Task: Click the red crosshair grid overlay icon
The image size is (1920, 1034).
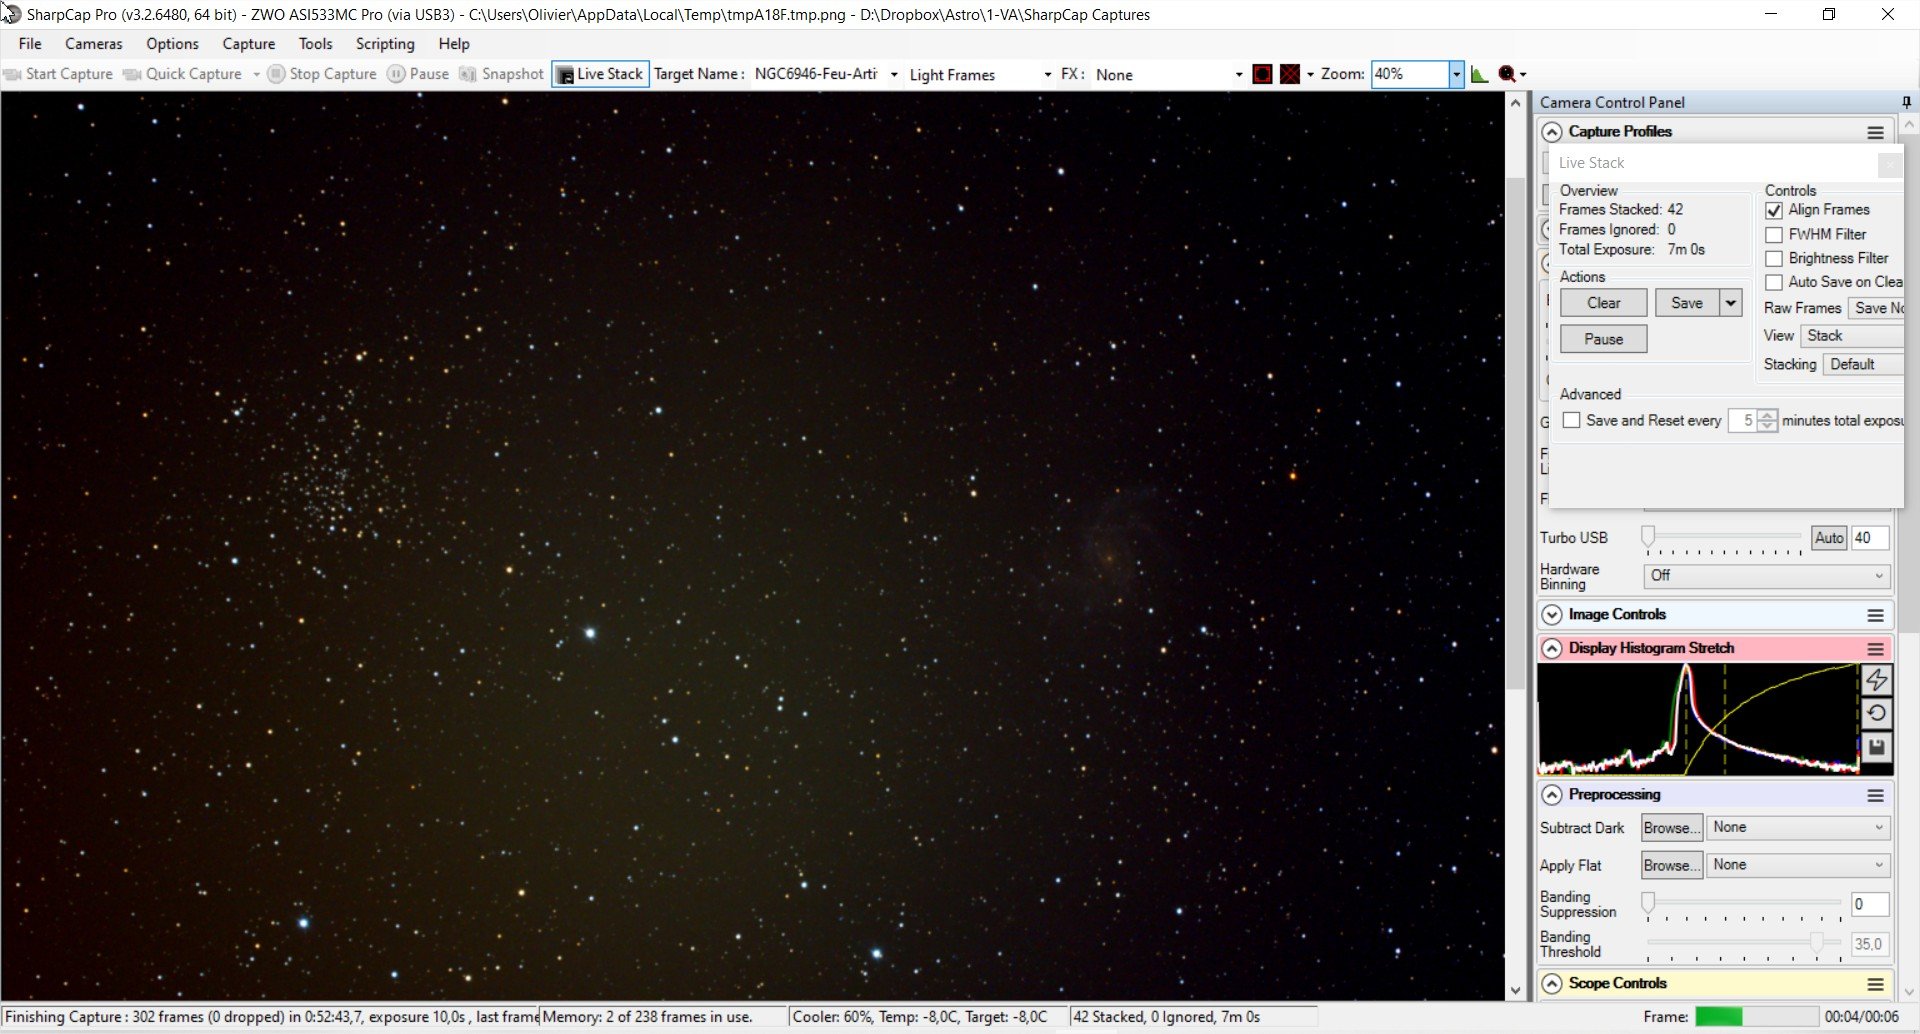Action: click(1290, 74)
